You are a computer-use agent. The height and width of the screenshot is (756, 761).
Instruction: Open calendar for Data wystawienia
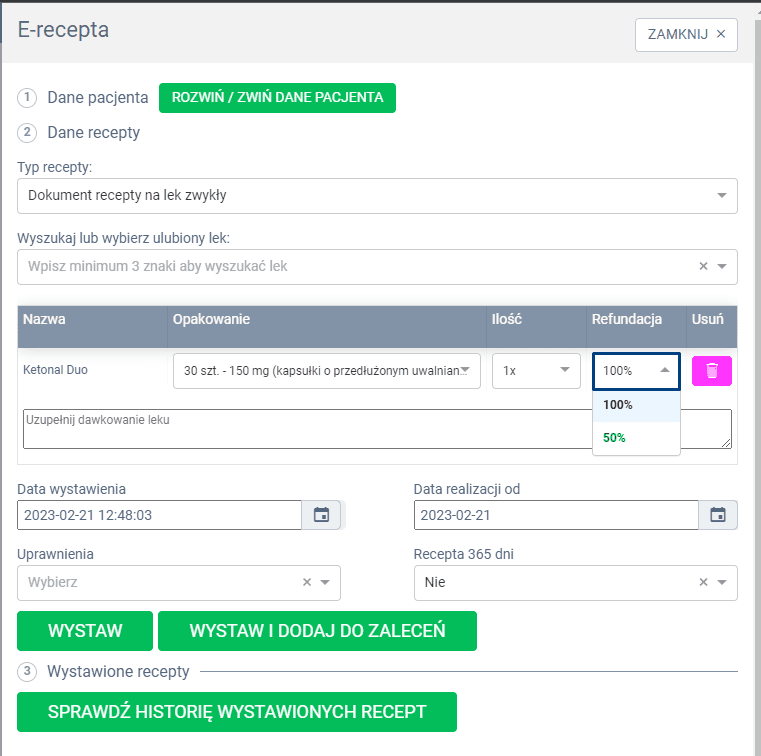point(321,515)
